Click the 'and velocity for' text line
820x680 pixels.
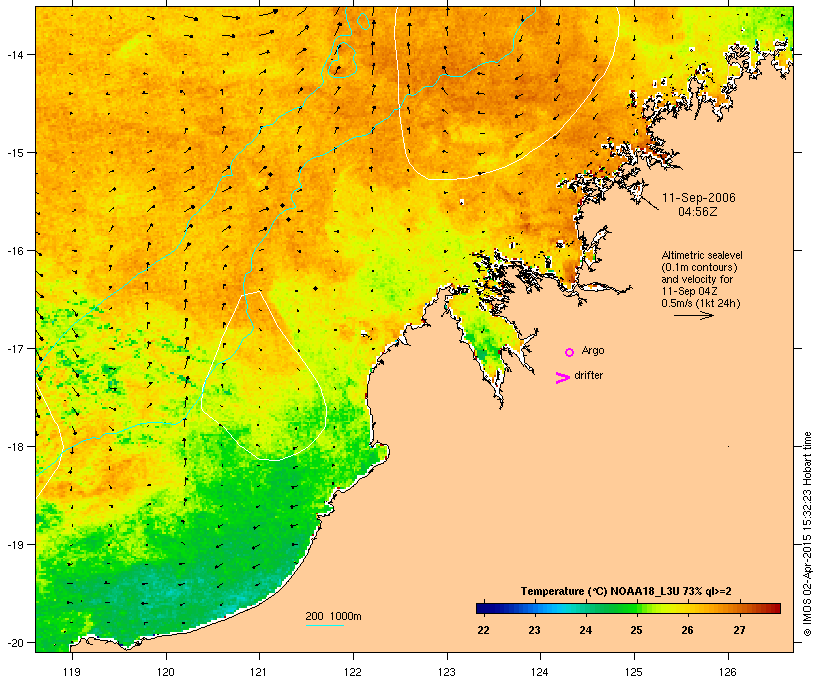697,279
